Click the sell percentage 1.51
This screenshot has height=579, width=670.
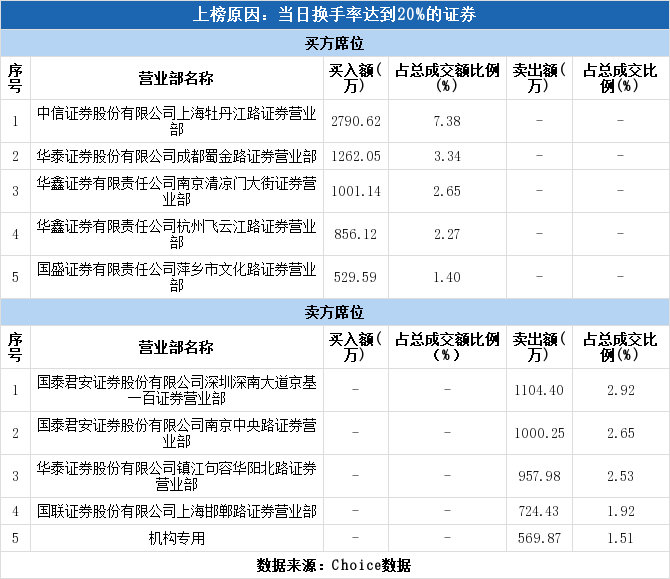[x=620, y=538]
